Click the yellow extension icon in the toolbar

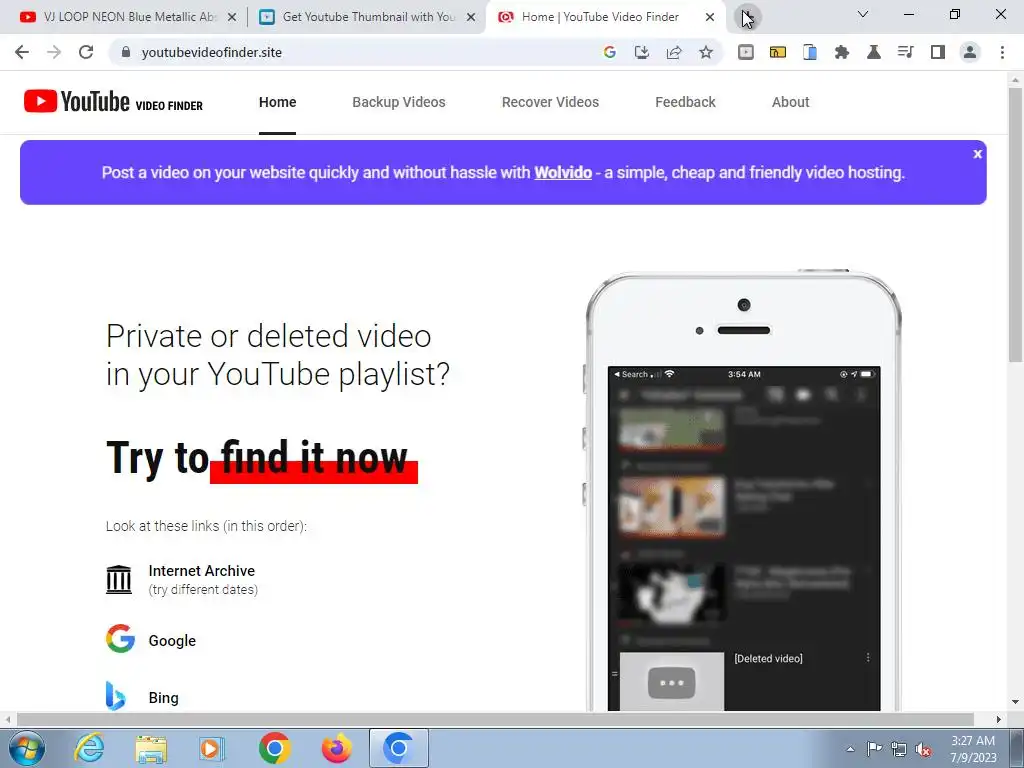point(778,52)
